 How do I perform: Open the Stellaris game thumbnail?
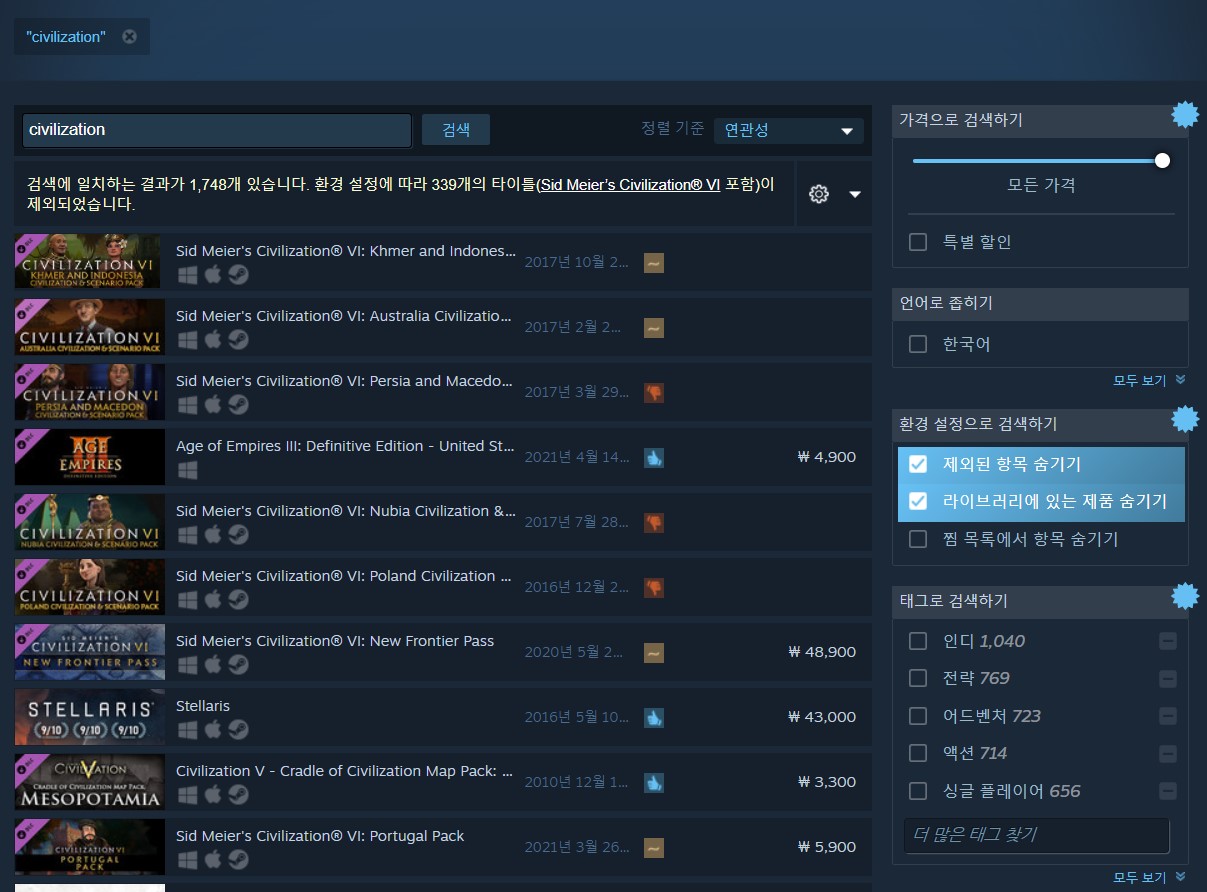(90, 717)
